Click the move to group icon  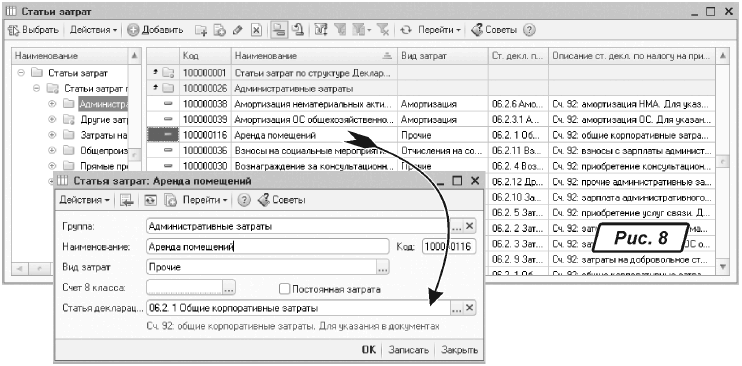tap(298, 30)
